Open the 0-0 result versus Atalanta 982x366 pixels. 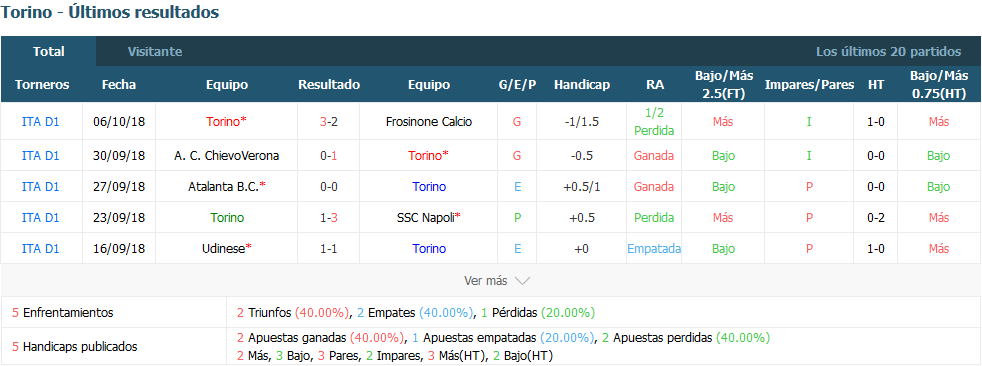(x=329, y=186)
